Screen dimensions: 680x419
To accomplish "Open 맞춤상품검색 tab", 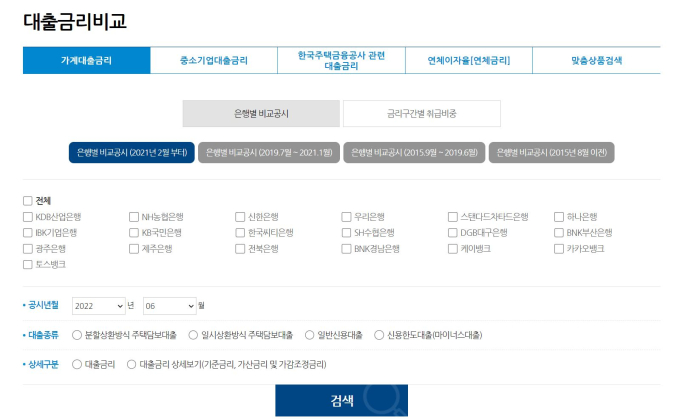I will pos(597,60).
